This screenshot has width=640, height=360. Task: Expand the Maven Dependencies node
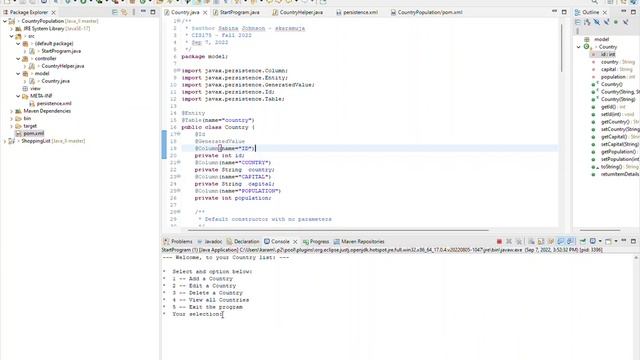11,111
